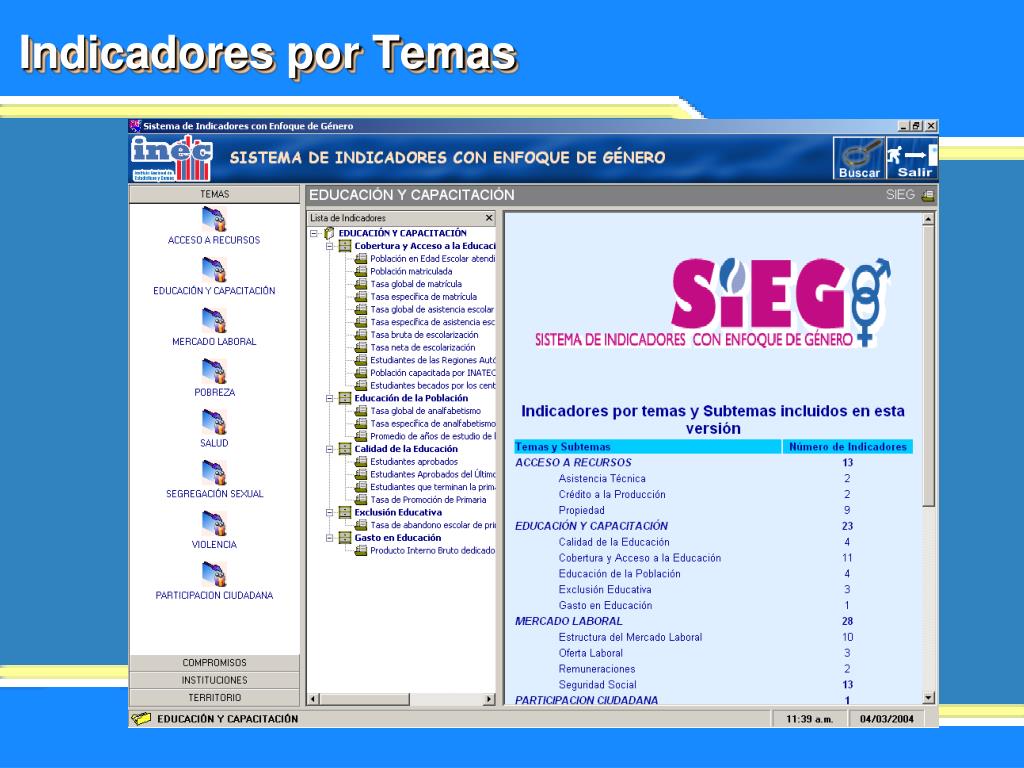Open the TEMAS panel tab
This screenshot has height=768, width=1024.
pyautogui.click(x=214, y=194)
